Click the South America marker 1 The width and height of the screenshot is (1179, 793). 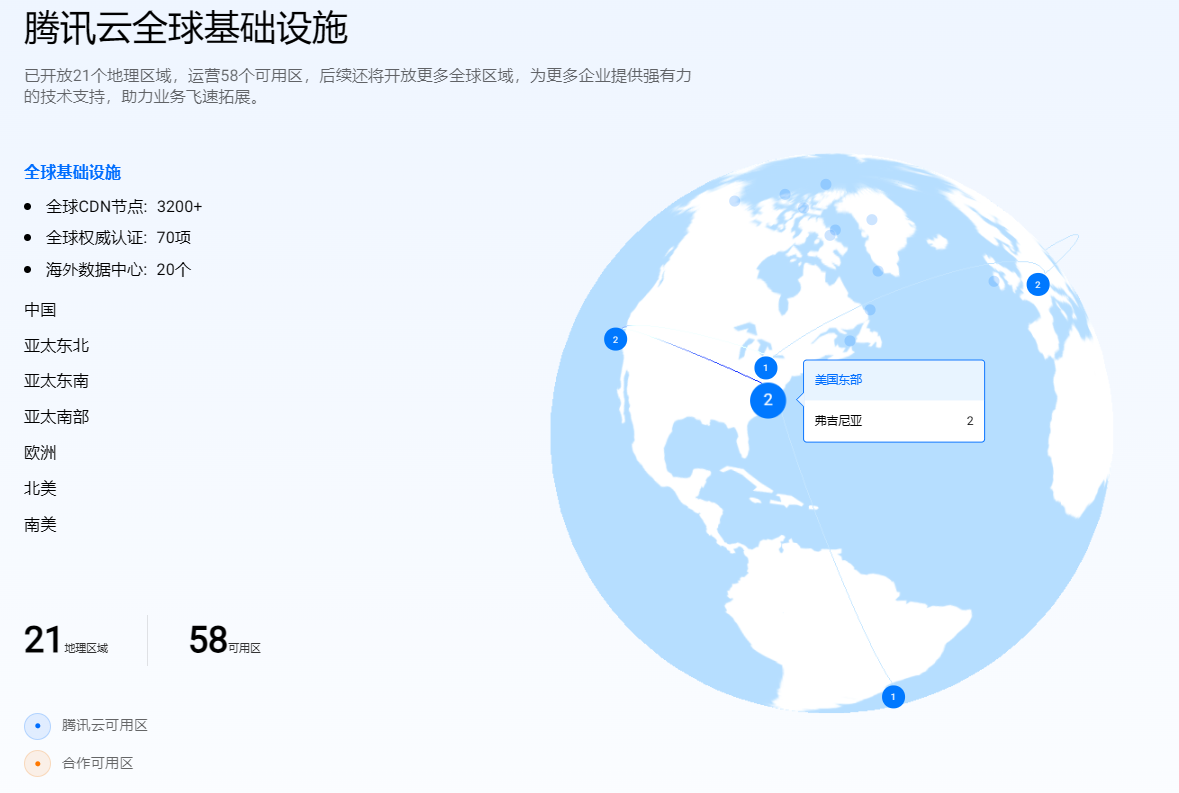click(x=893, y=697)
